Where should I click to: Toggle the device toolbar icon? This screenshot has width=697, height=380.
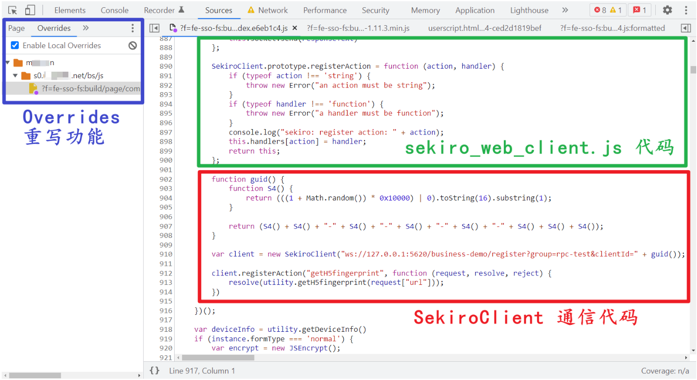pos(30,10)
